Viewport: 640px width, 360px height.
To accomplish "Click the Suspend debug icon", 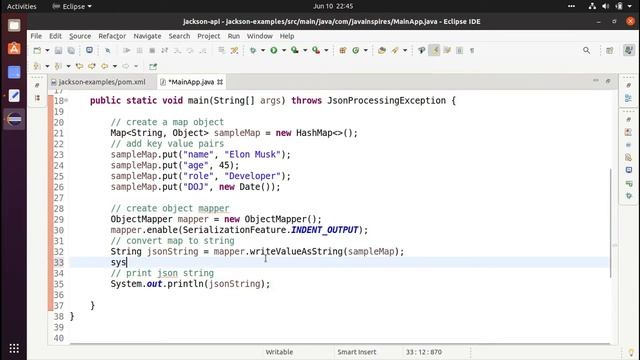I will click(139, 50).
